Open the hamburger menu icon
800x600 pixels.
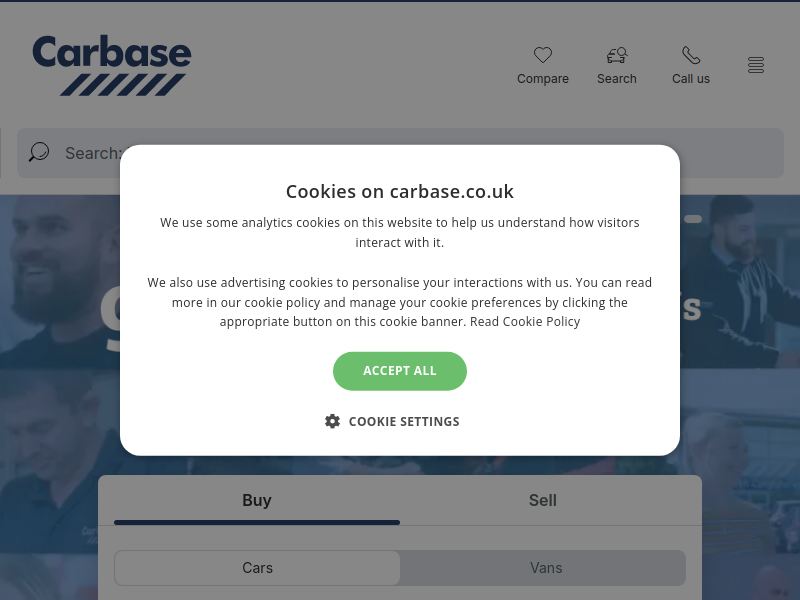tap(756, 65)
